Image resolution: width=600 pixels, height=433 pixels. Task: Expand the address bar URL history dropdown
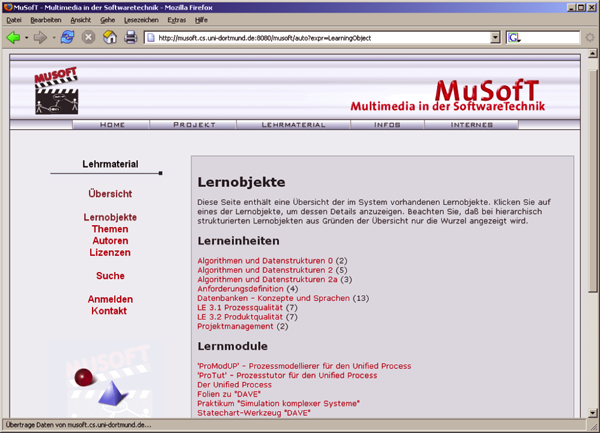pyautogui.click(x=495, y=37)
